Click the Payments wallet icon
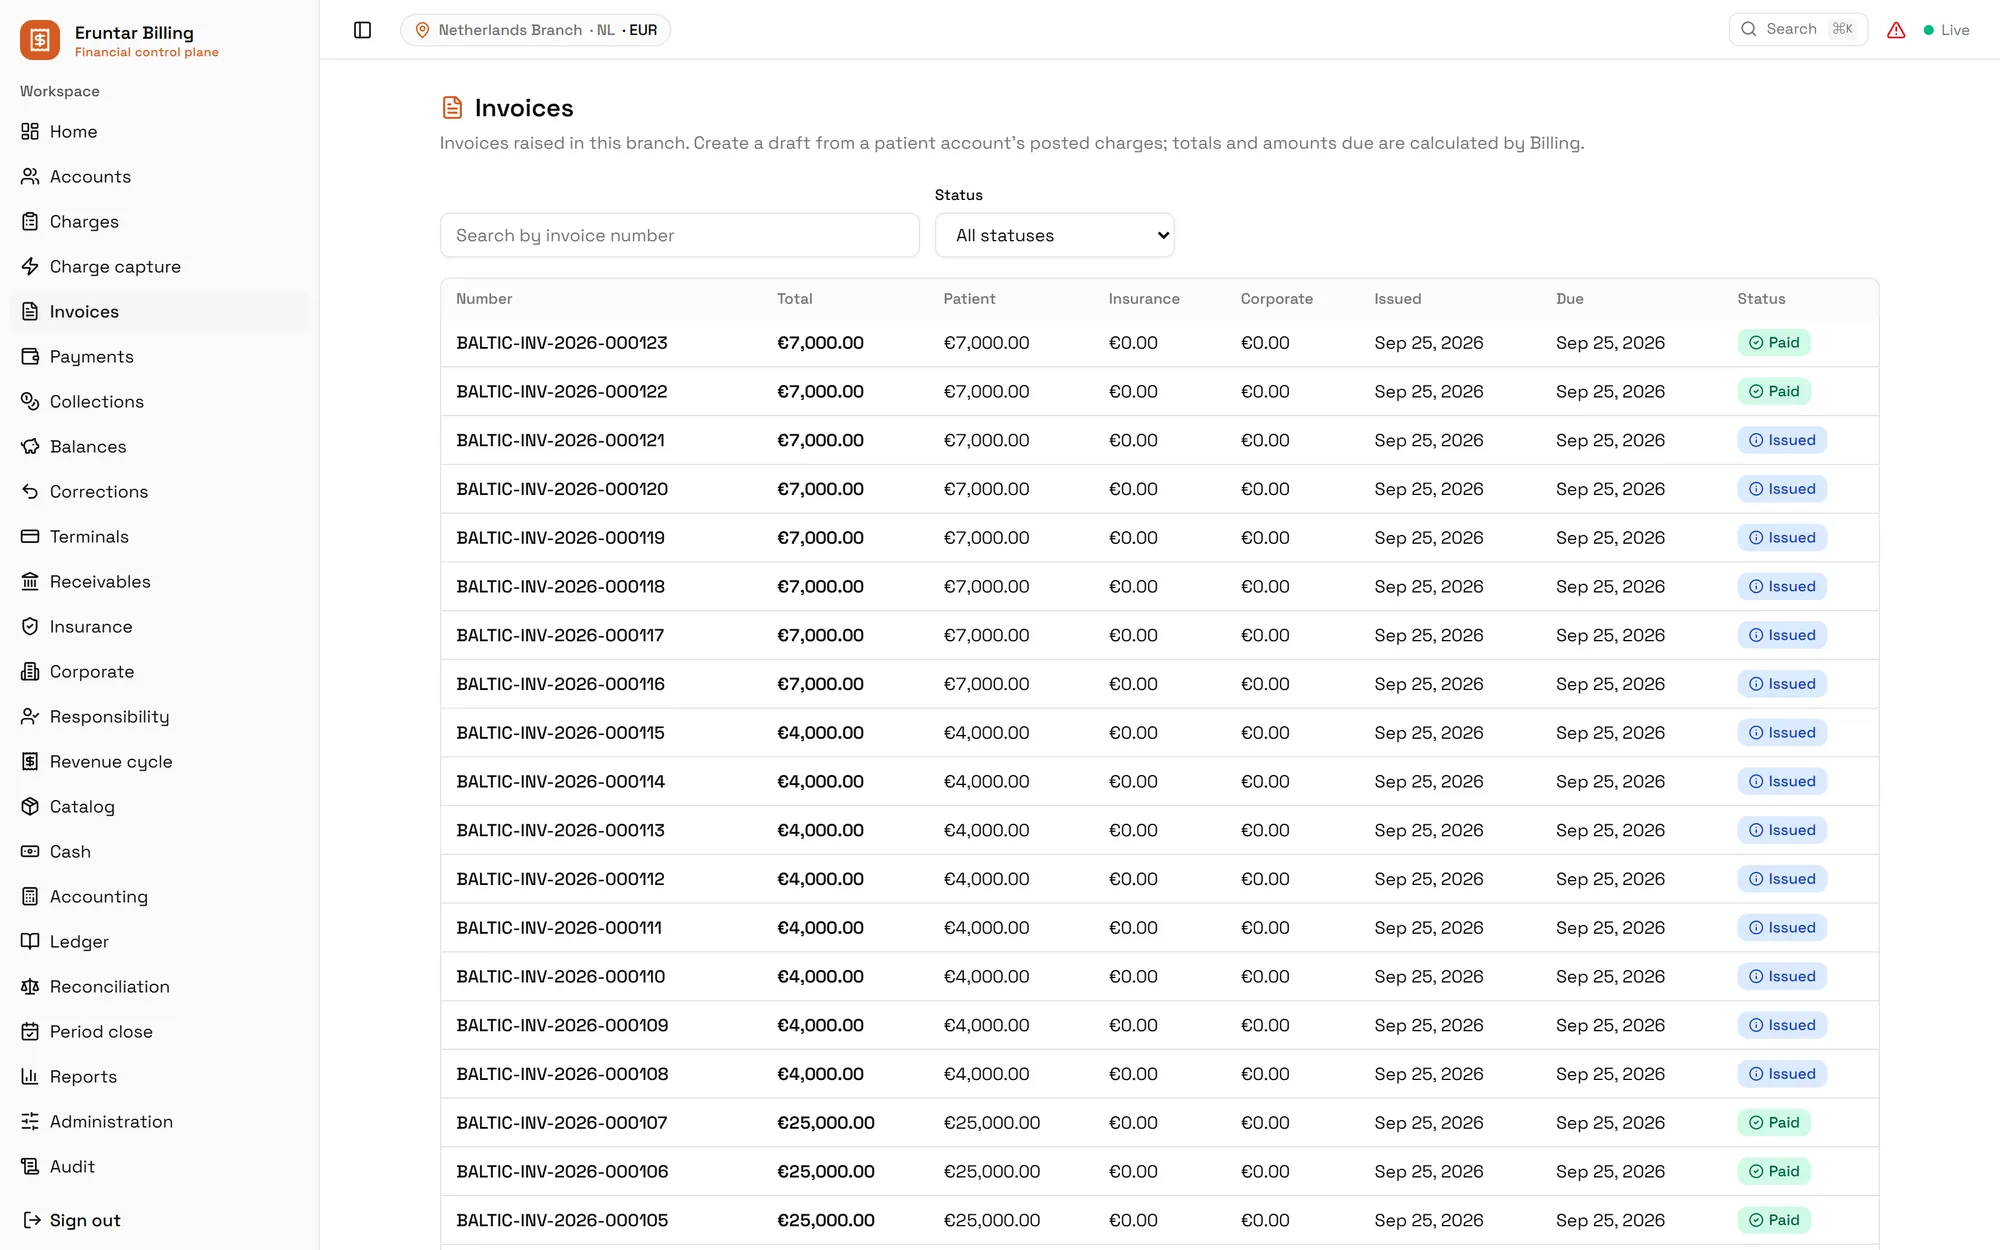 click(x=30, y=357)
